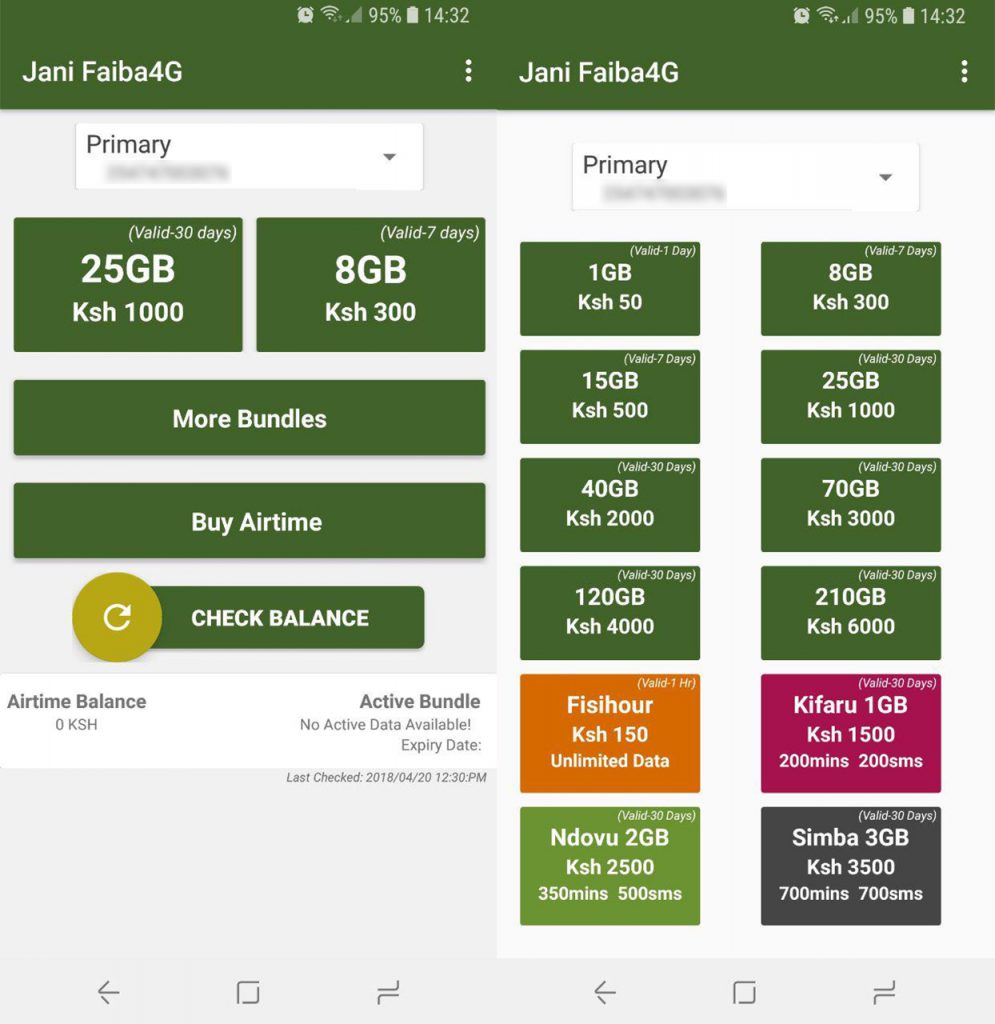
Task: Select the 8GB Ksh 300 bundle beside 1GB
Action: [x=851, y=289]
